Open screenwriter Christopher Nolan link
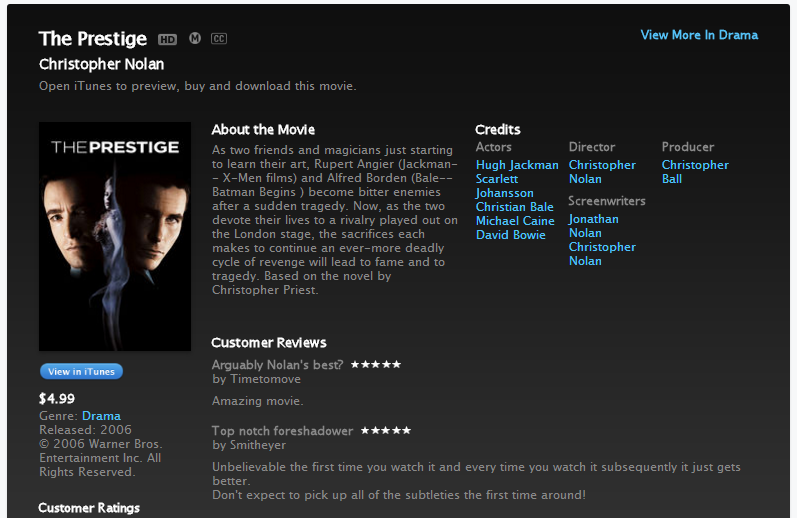Image resolution: width=797 pixels, height=518 pixels. point(602,254)
